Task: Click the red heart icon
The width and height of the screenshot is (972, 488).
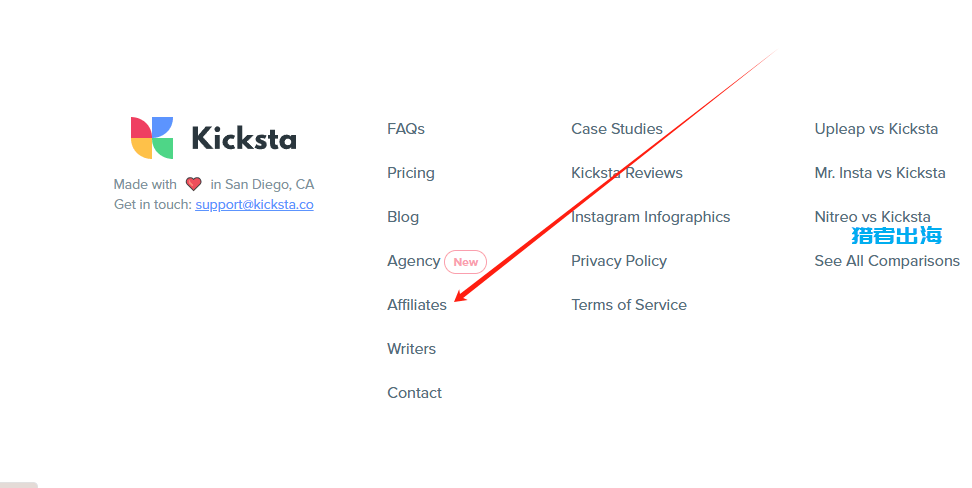Action: 193,184
